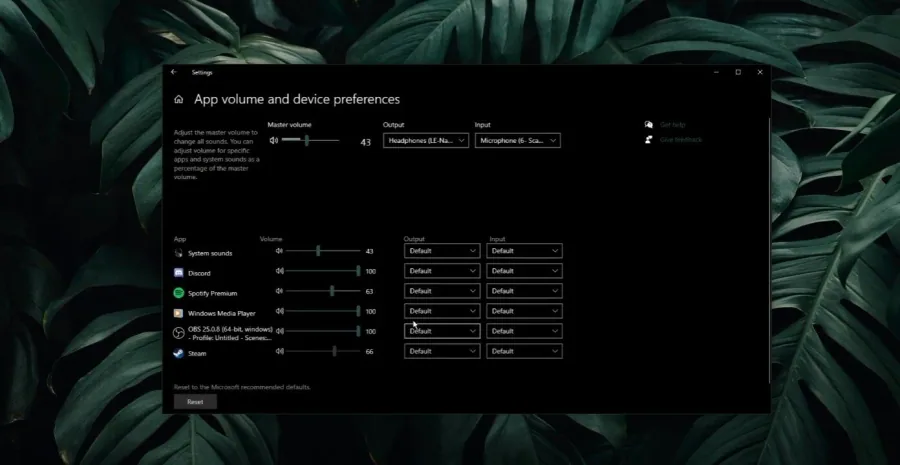Click the Master volume slider handle
Screen dimensions: 900x465
point(307,140)
